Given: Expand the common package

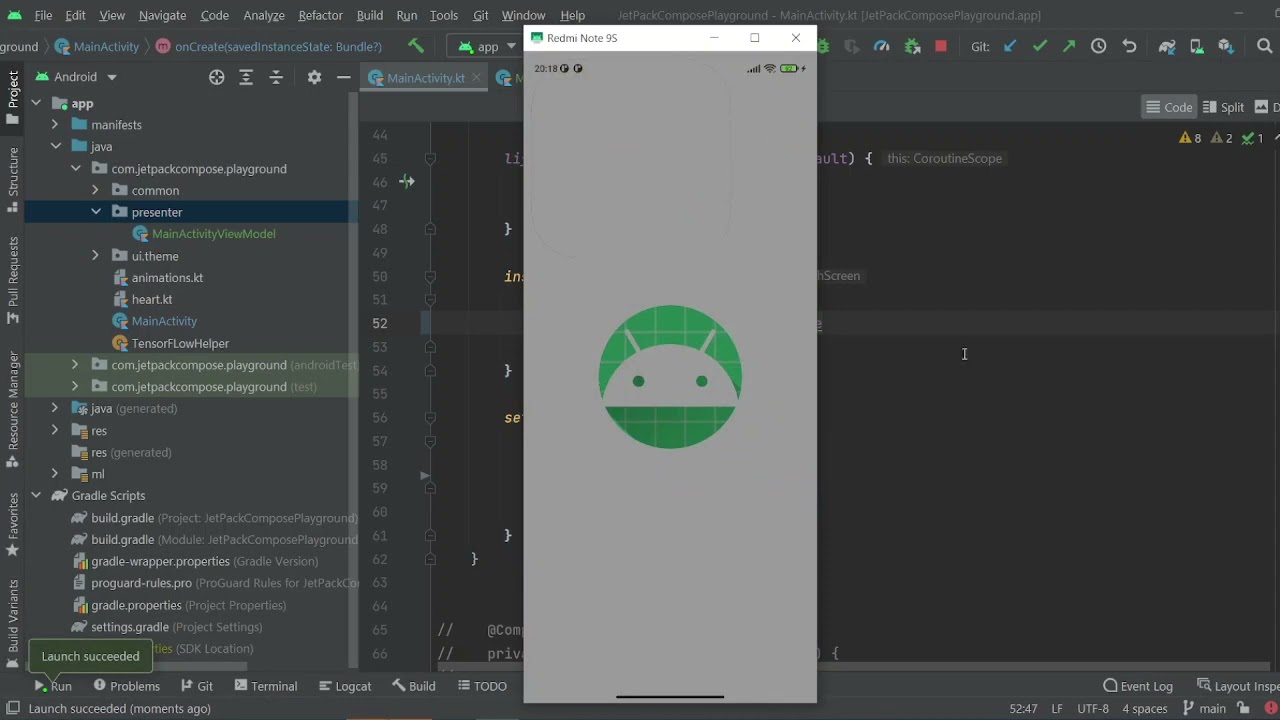Looking at the screenshot, I should [x=95, y=190].
